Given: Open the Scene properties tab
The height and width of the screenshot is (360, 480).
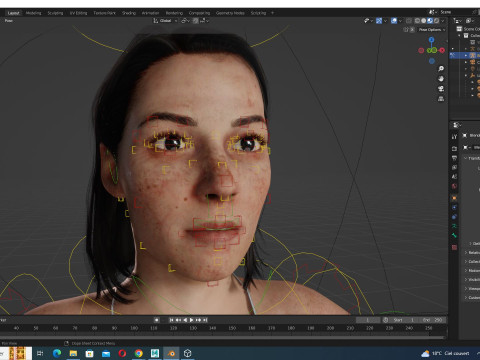Looking at the screenshot, I should click(x=454, y=177).
